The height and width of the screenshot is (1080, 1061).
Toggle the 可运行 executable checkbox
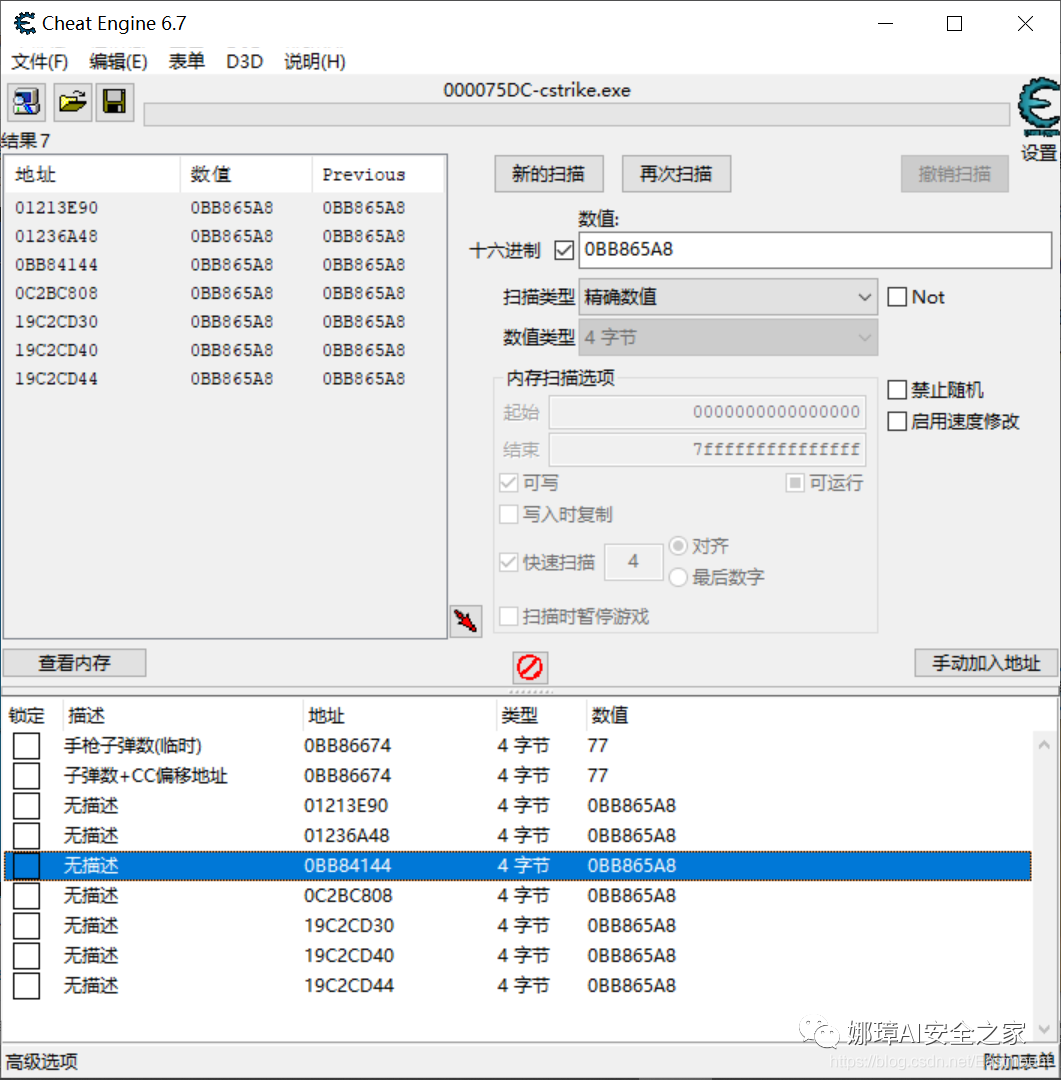point(794,483)
